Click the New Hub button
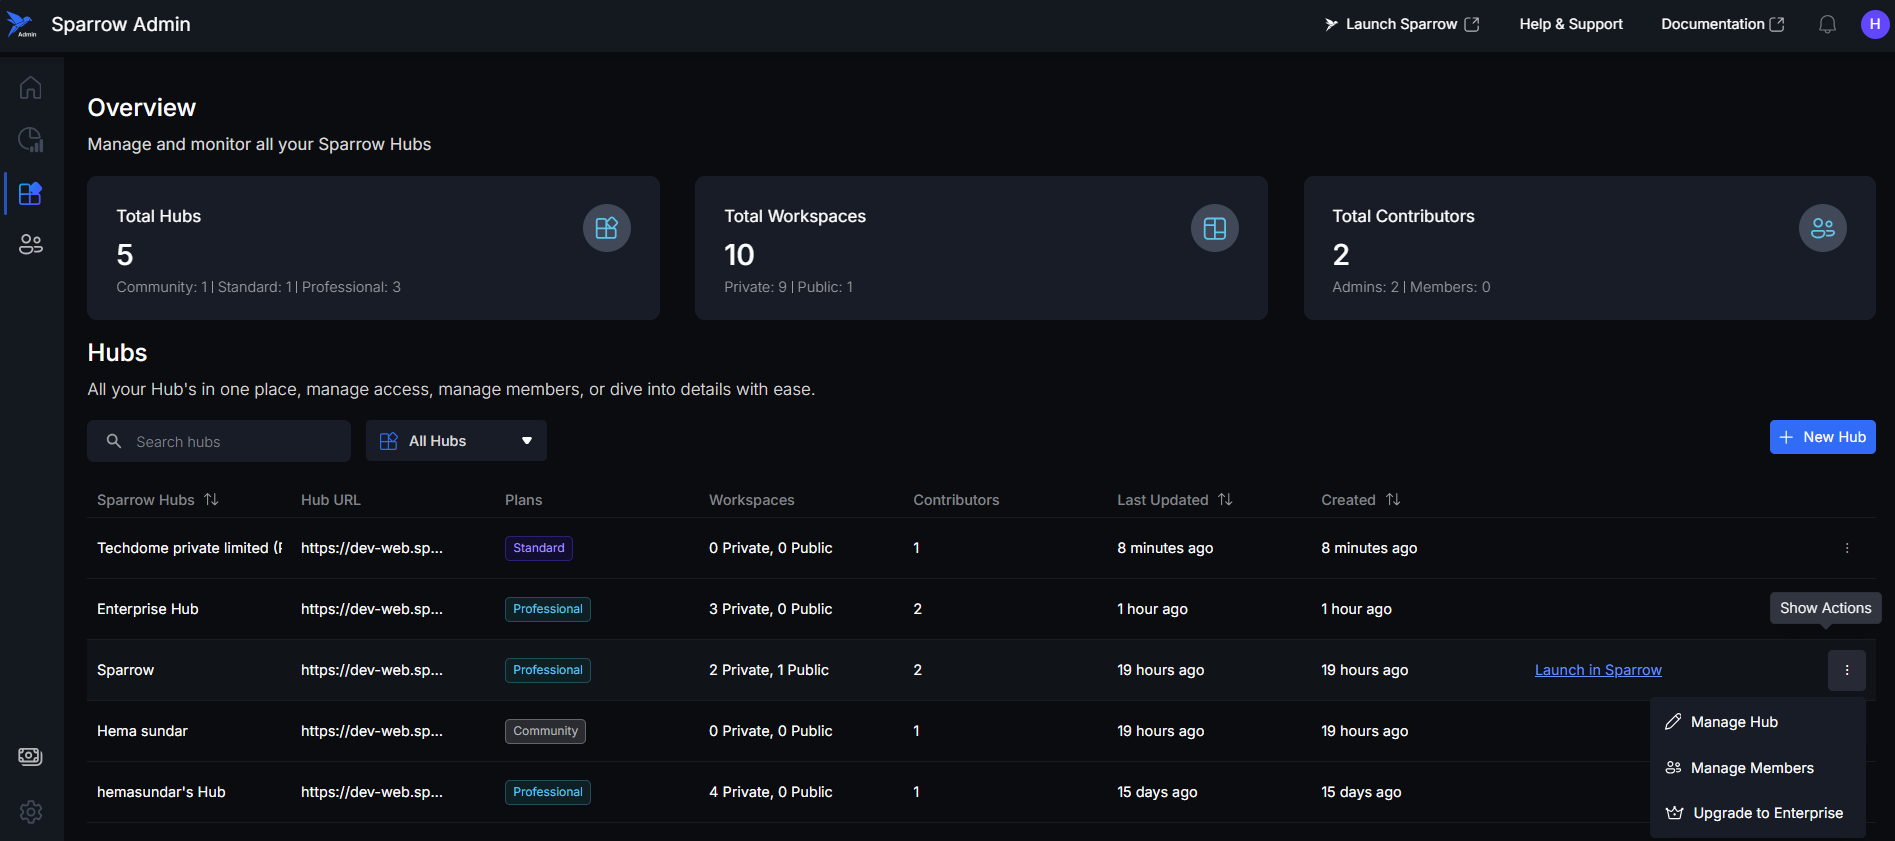 [1822, 437]
